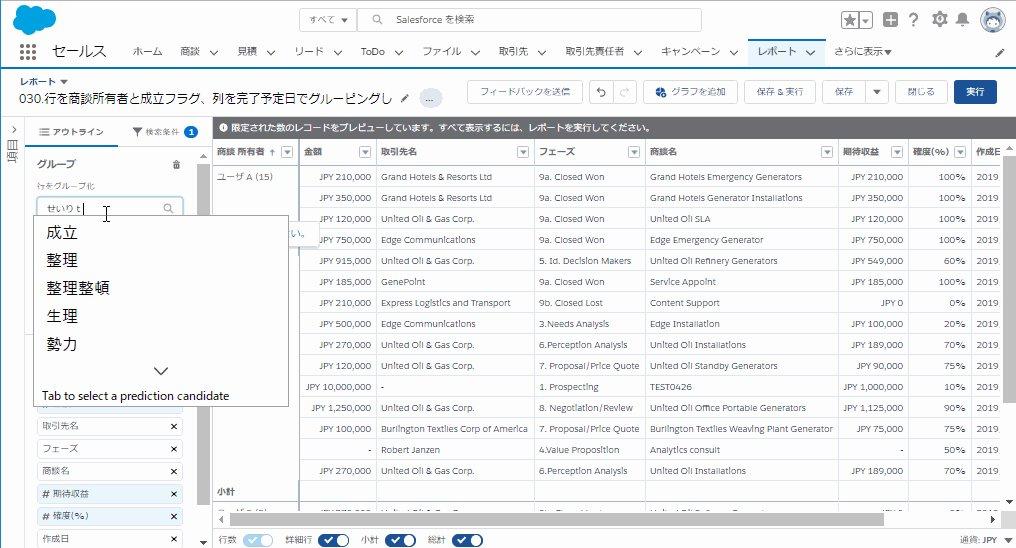Click the more options ellipsis button

coord(431,98)
